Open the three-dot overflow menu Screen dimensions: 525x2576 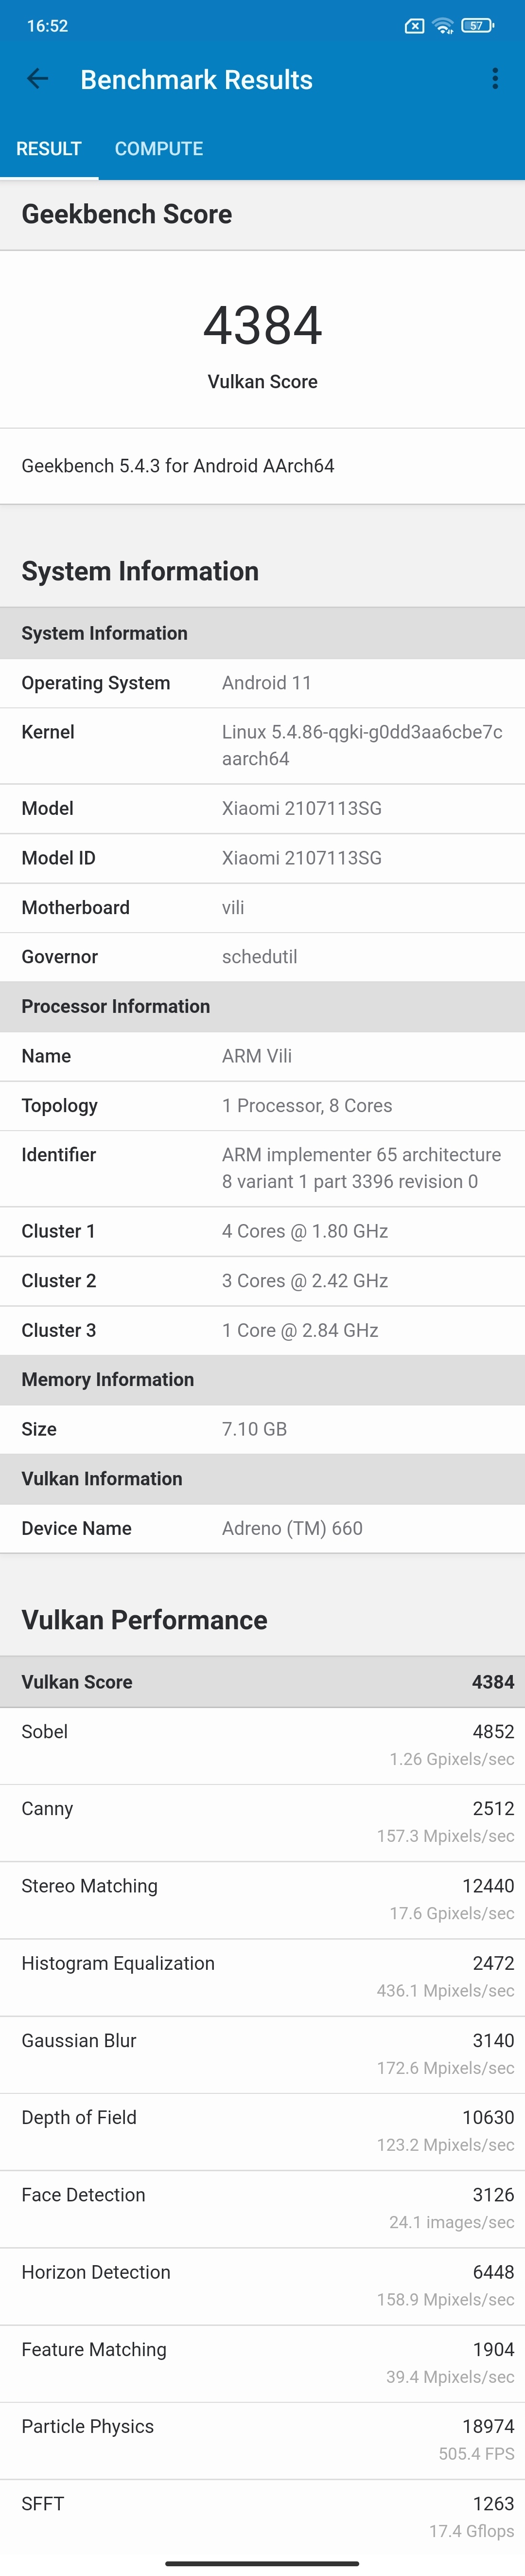click(494, 79)
